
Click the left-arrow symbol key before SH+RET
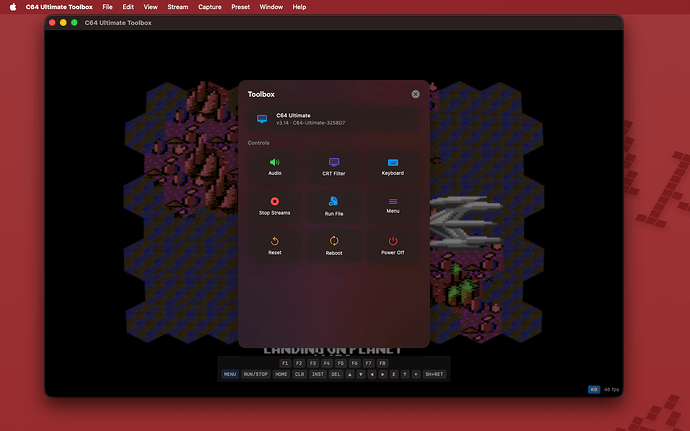[x=416, y=374]
